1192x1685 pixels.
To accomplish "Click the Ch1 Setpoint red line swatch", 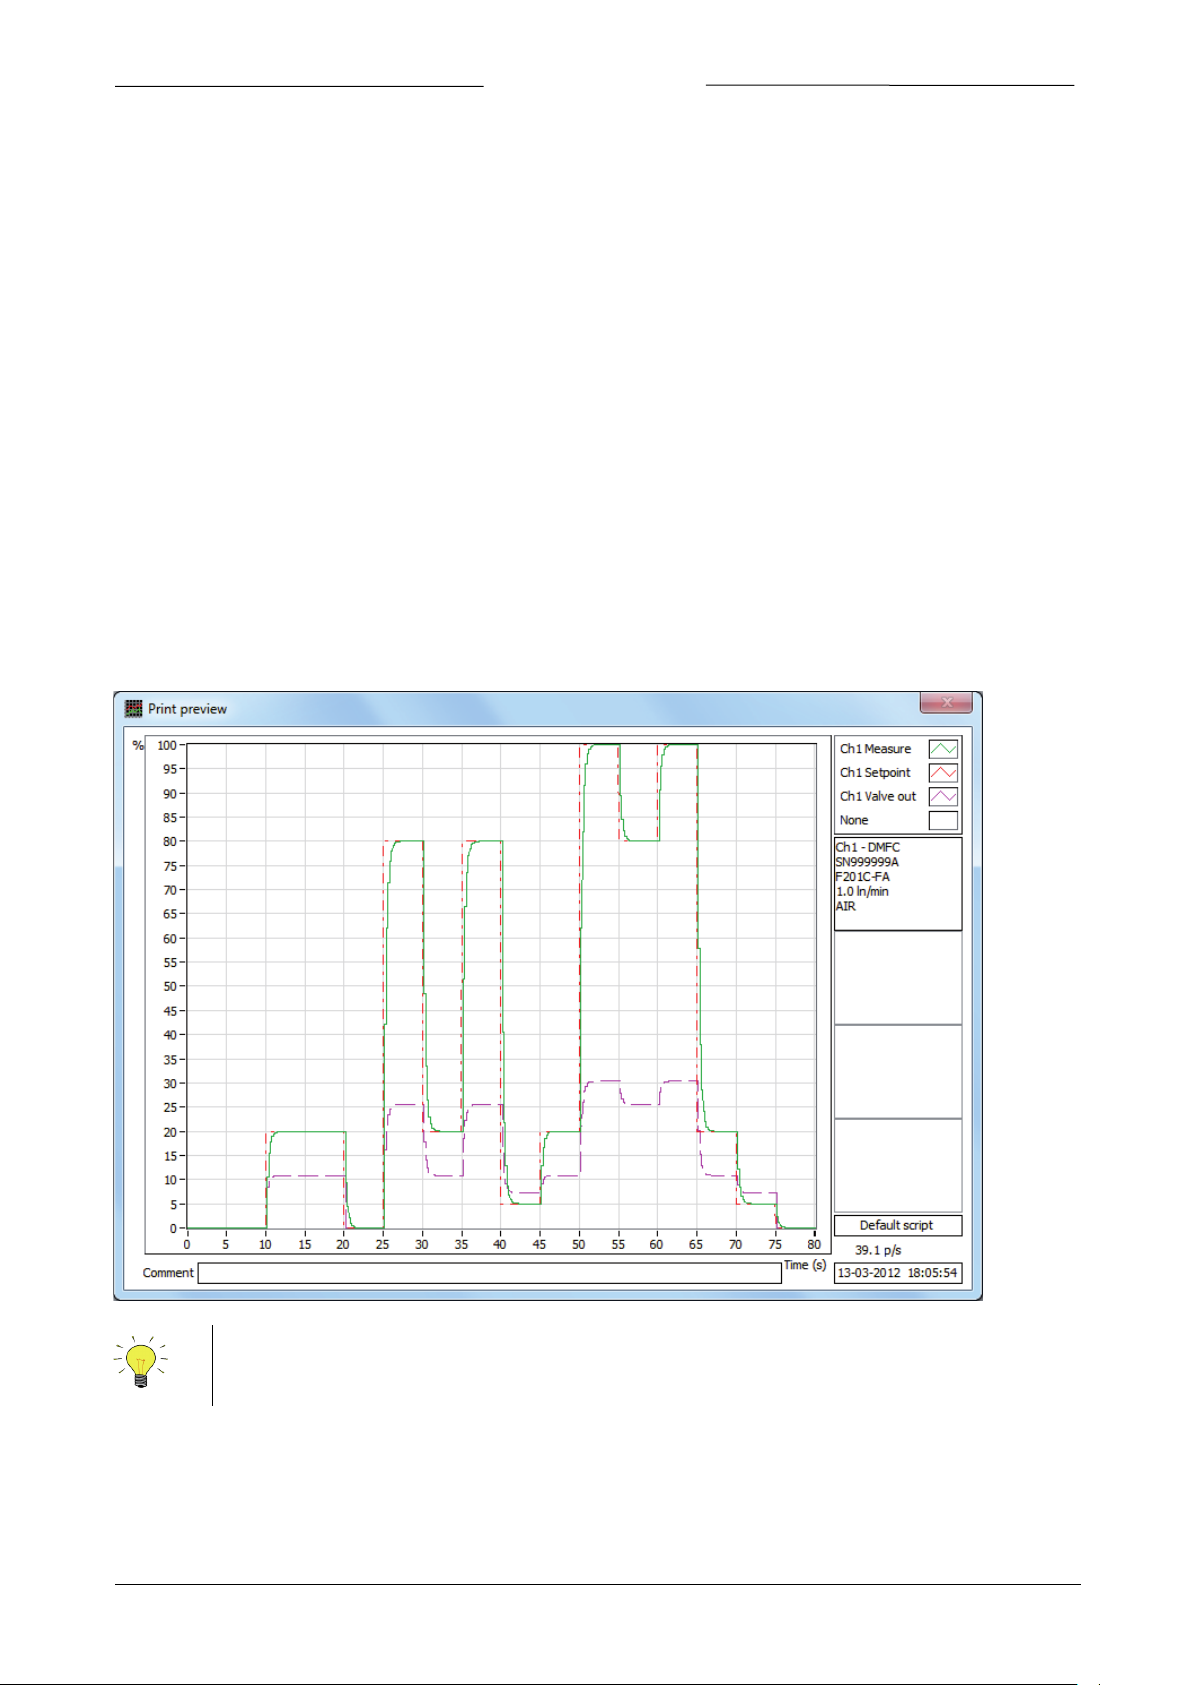I will pyautogui.click(x=943, y=773).
